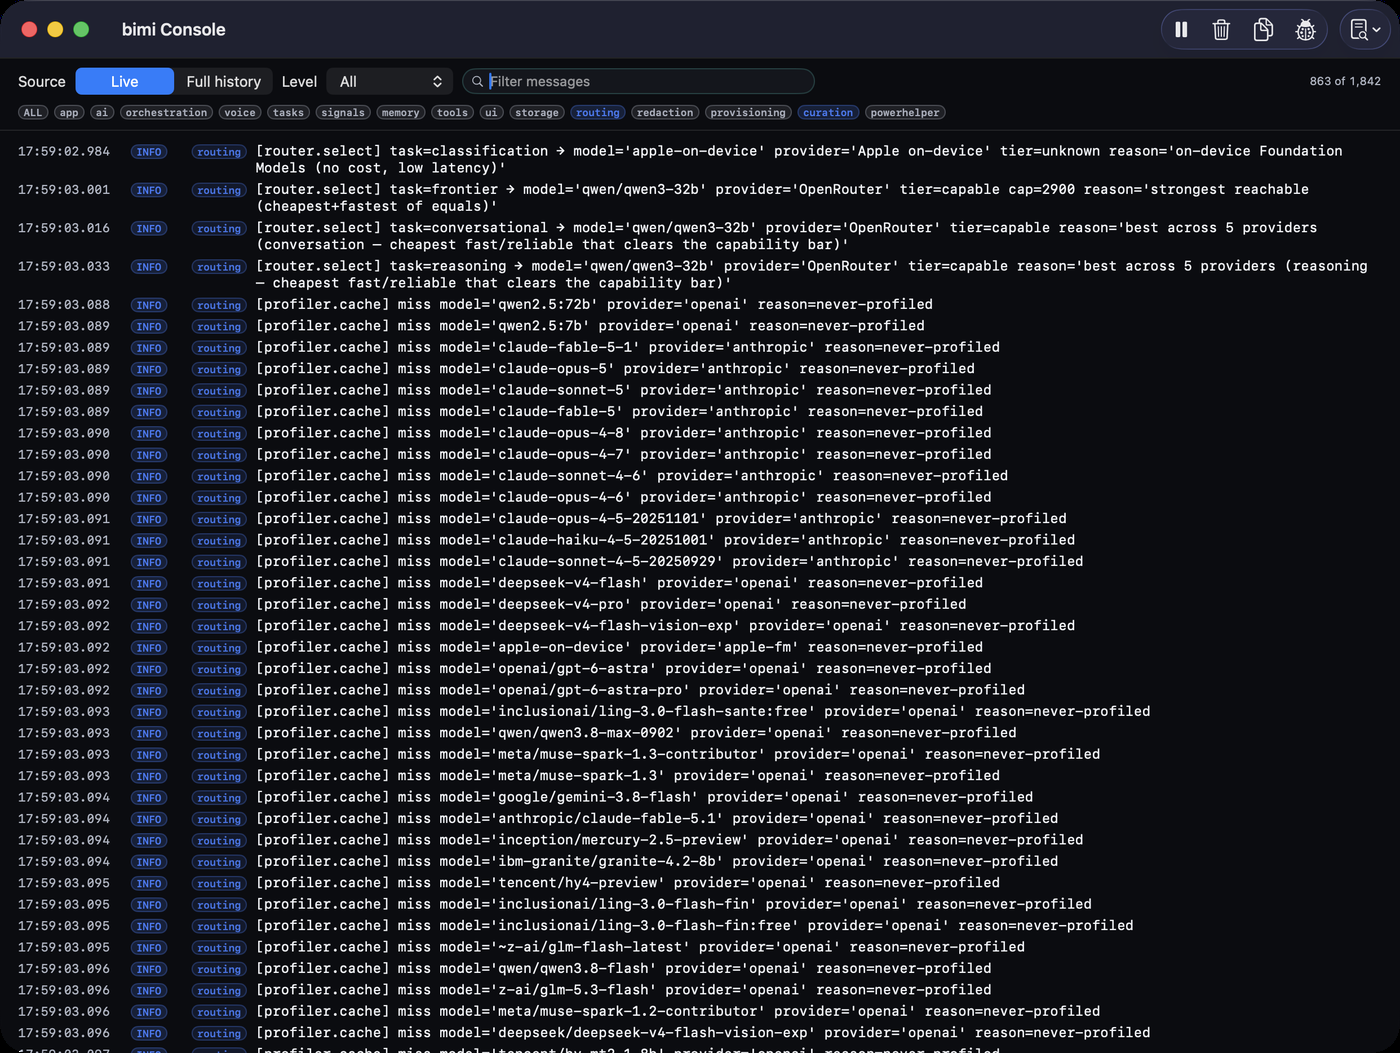The image size is (1400, 1053).
Task: Toggle the memory category filter
Action: click(x=401, y=113)
